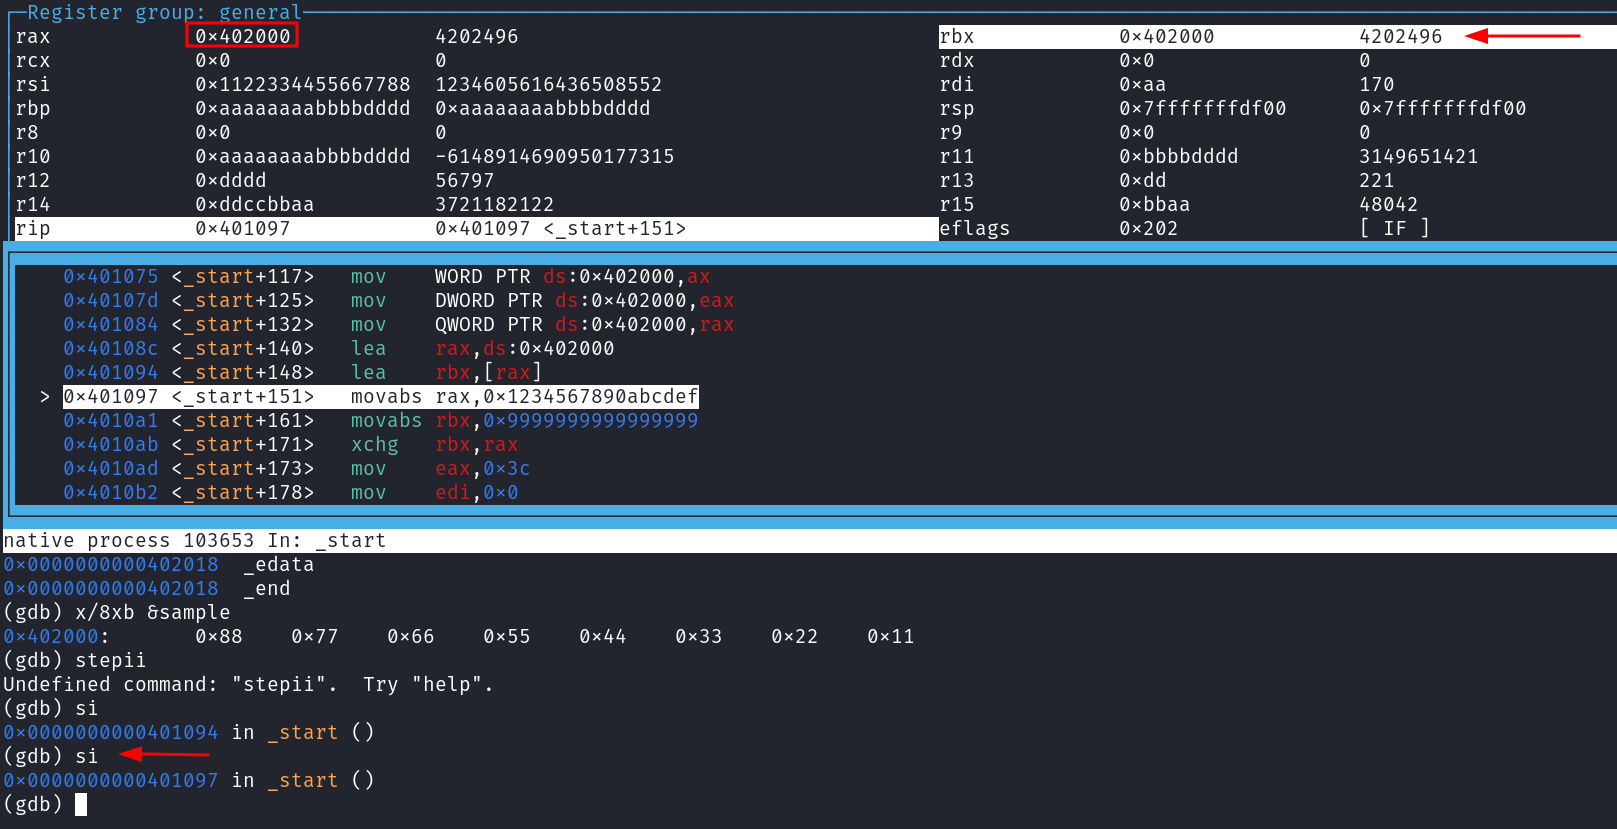Click the red-boxed rax value 0x402000
Viewport: 1617px width, 829px height.
click(242, 36)
